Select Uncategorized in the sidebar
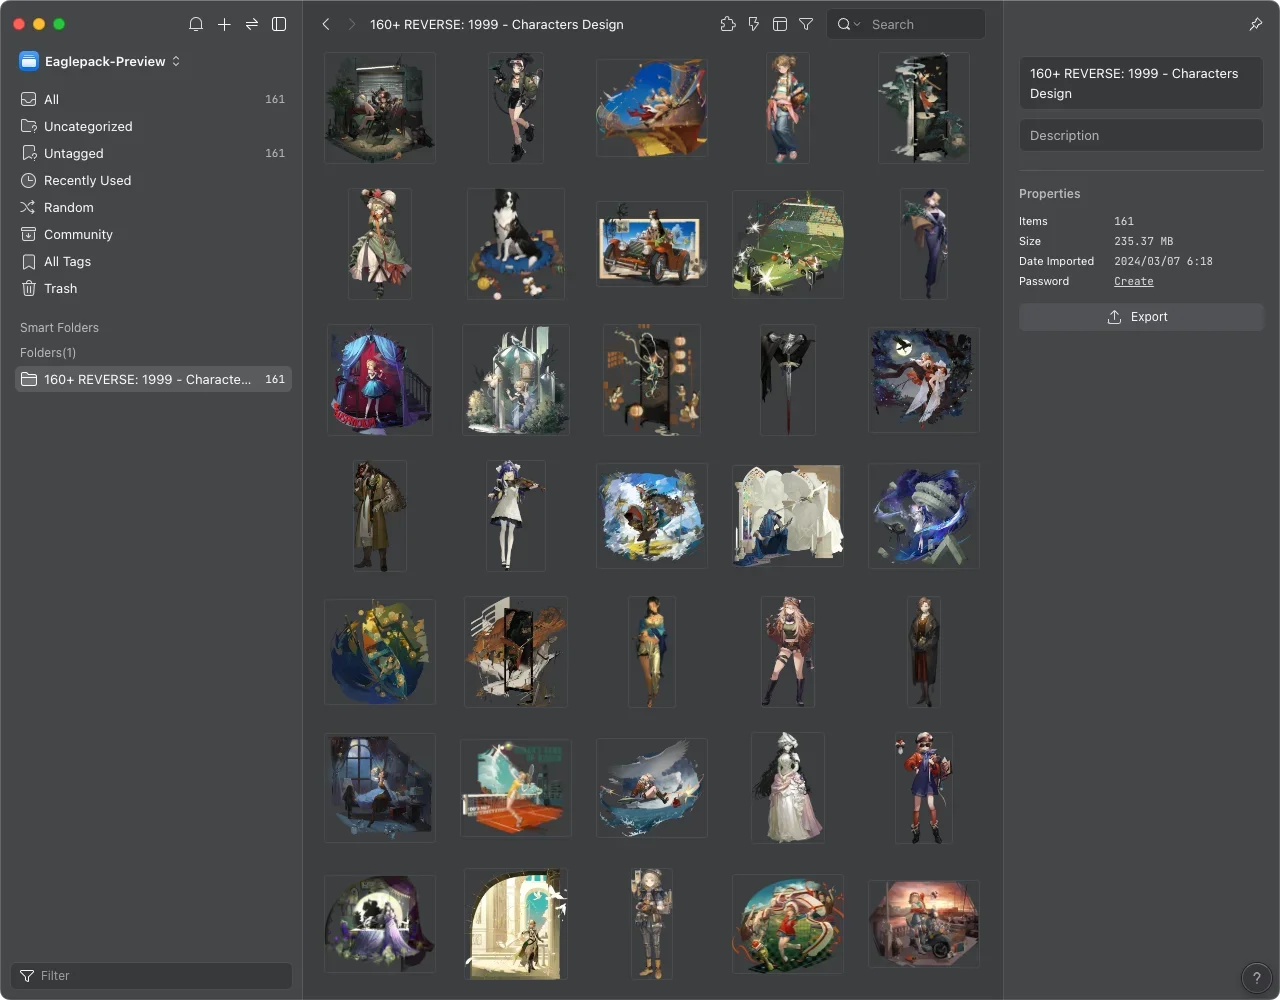 153,126
